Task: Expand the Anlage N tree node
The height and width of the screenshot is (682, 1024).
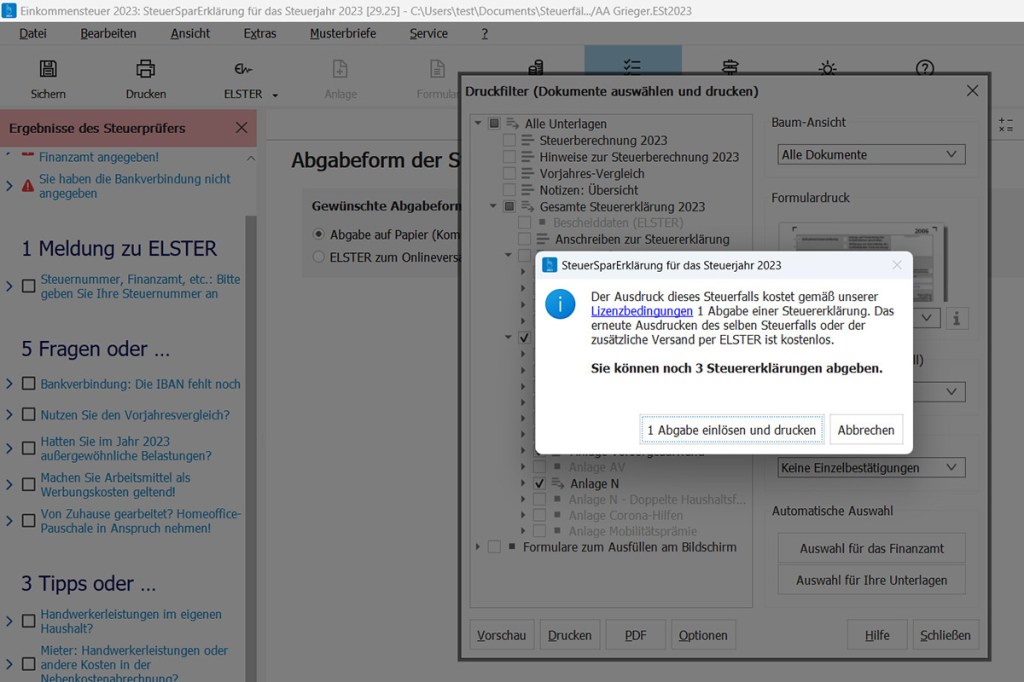Action: pos(522,483)
